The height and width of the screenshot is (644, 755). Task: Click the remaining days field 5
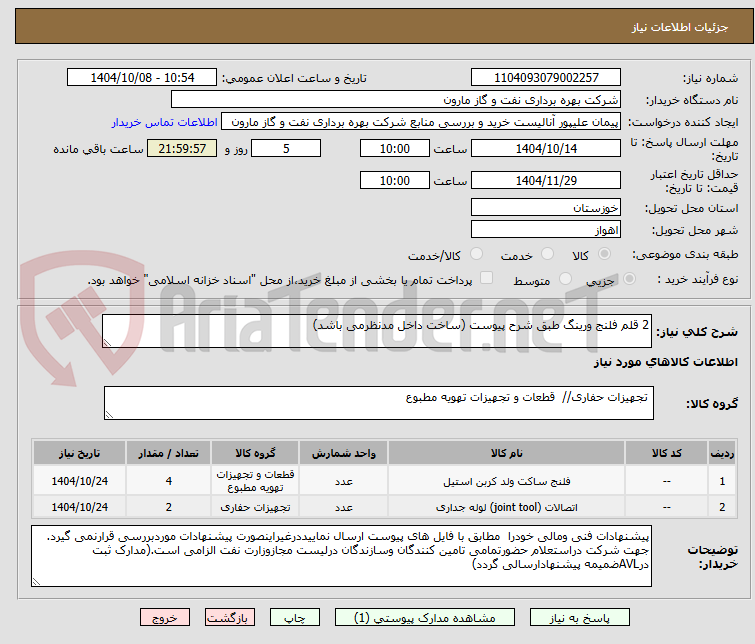(x=286, y=148)
